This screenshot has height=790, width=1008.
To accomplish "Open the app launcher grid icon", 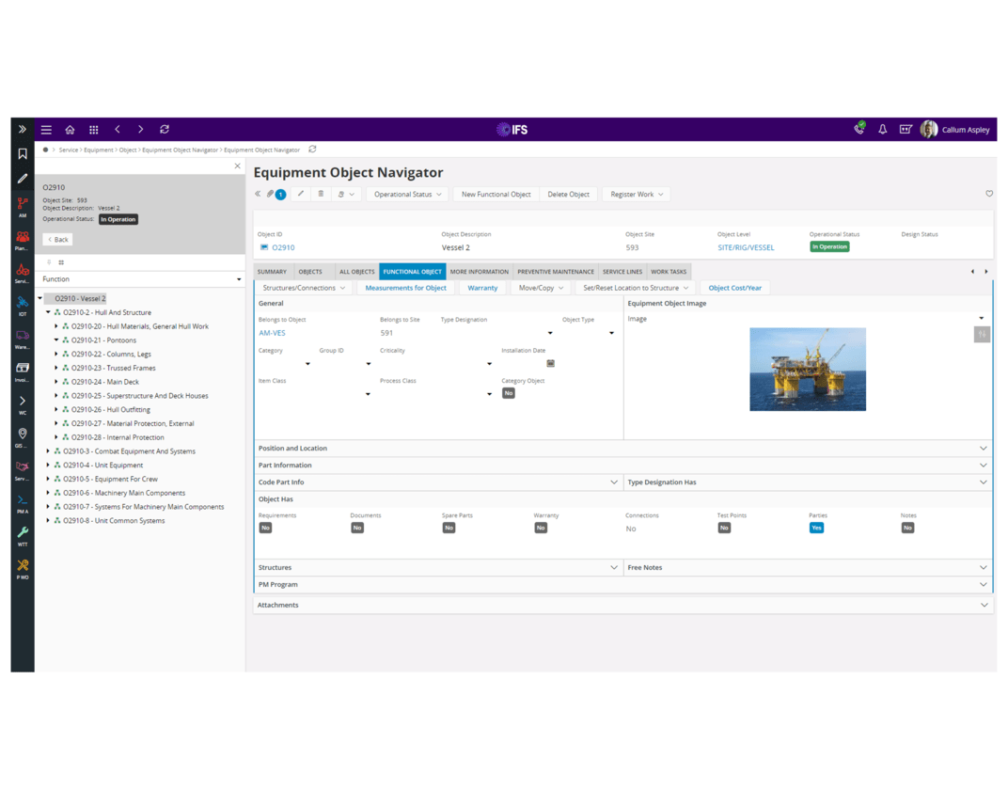I will 94,129.
